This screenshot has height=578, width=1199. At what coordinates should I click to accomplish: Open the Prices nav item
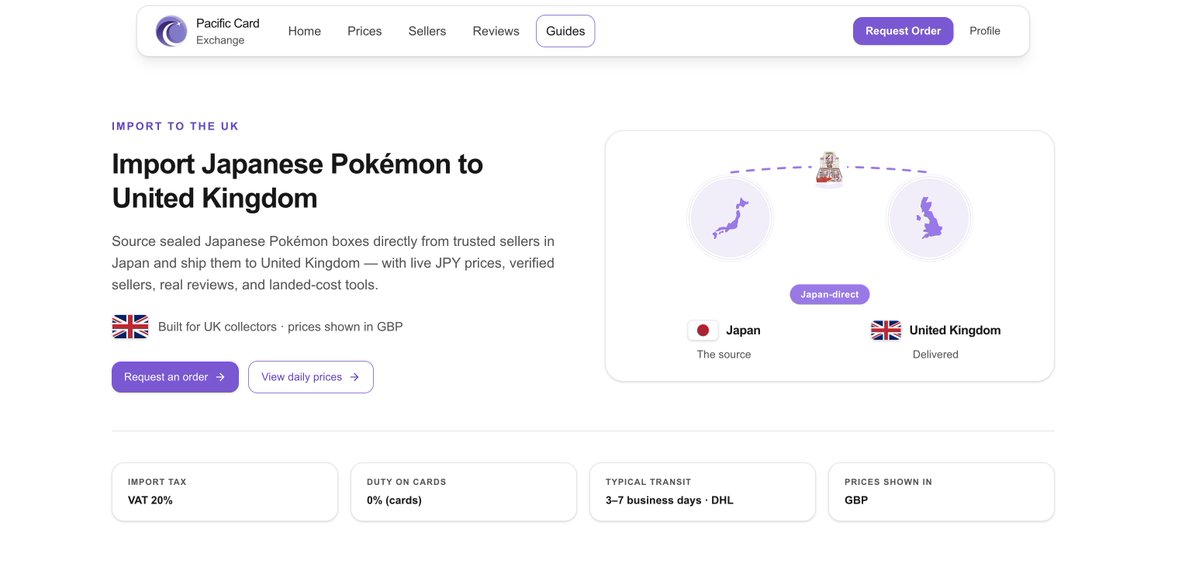(365, 31)
